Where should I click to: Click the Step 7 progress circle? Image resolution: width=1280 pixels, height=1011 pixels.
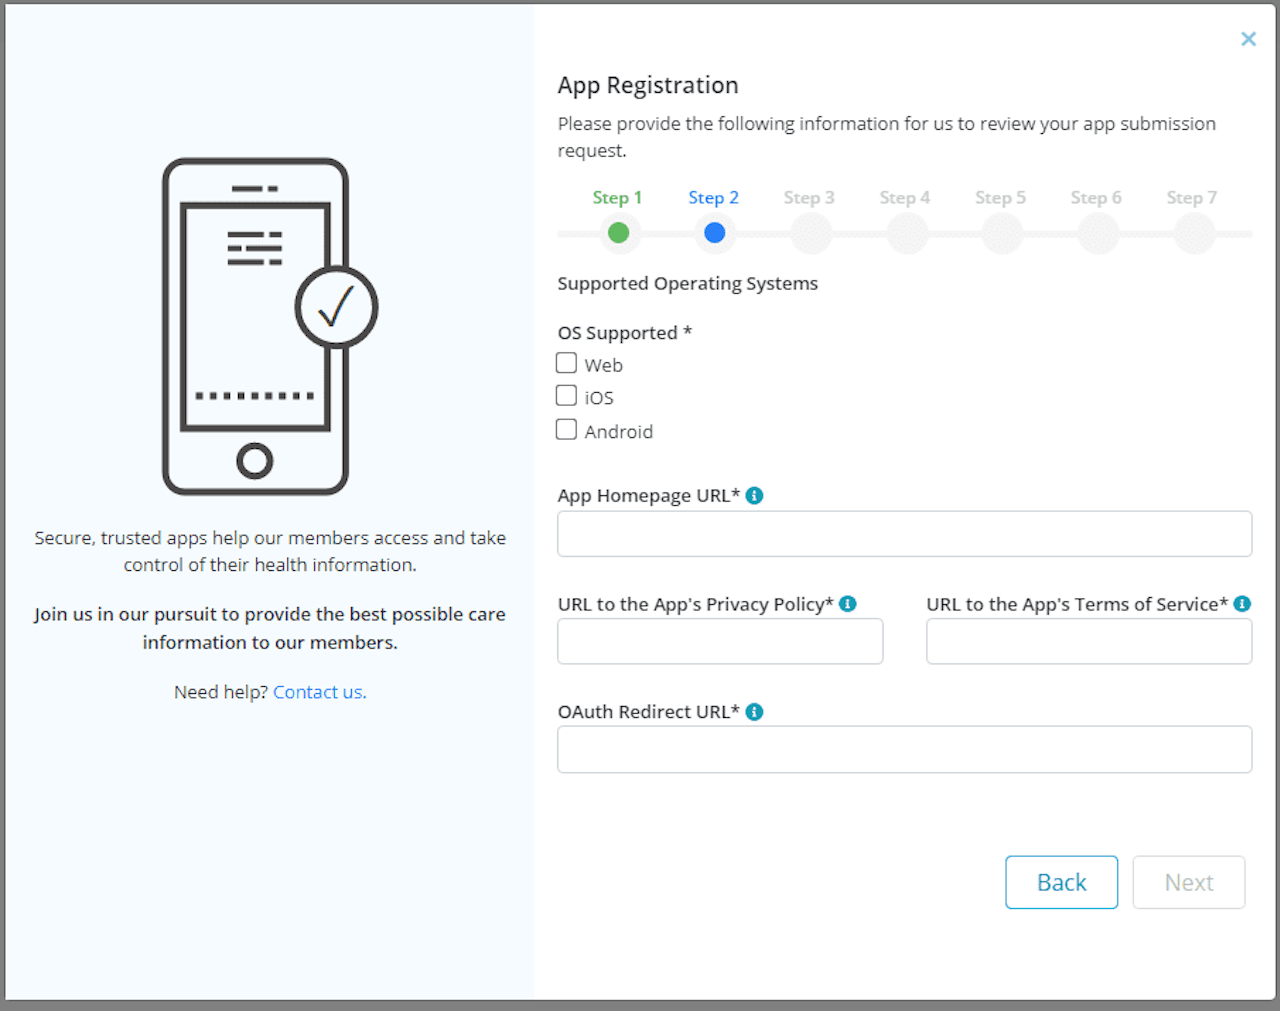pos(1192,233)
